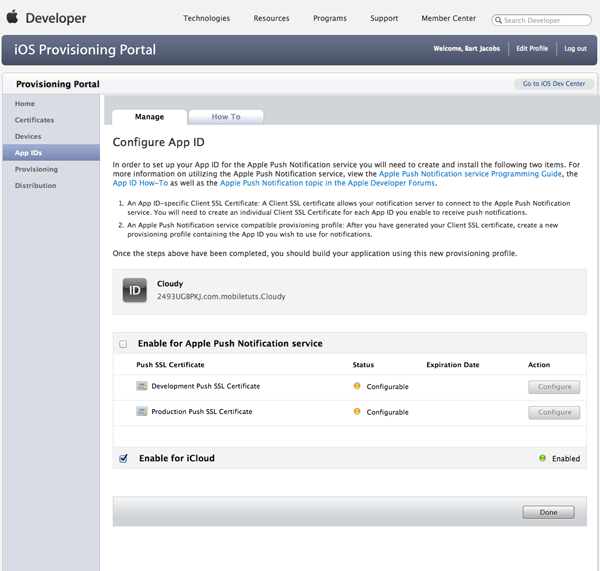Click Configure for Development Push SSL Certificate
The height and width of the screenshot is (571, 600).
[x=554, y=387]
